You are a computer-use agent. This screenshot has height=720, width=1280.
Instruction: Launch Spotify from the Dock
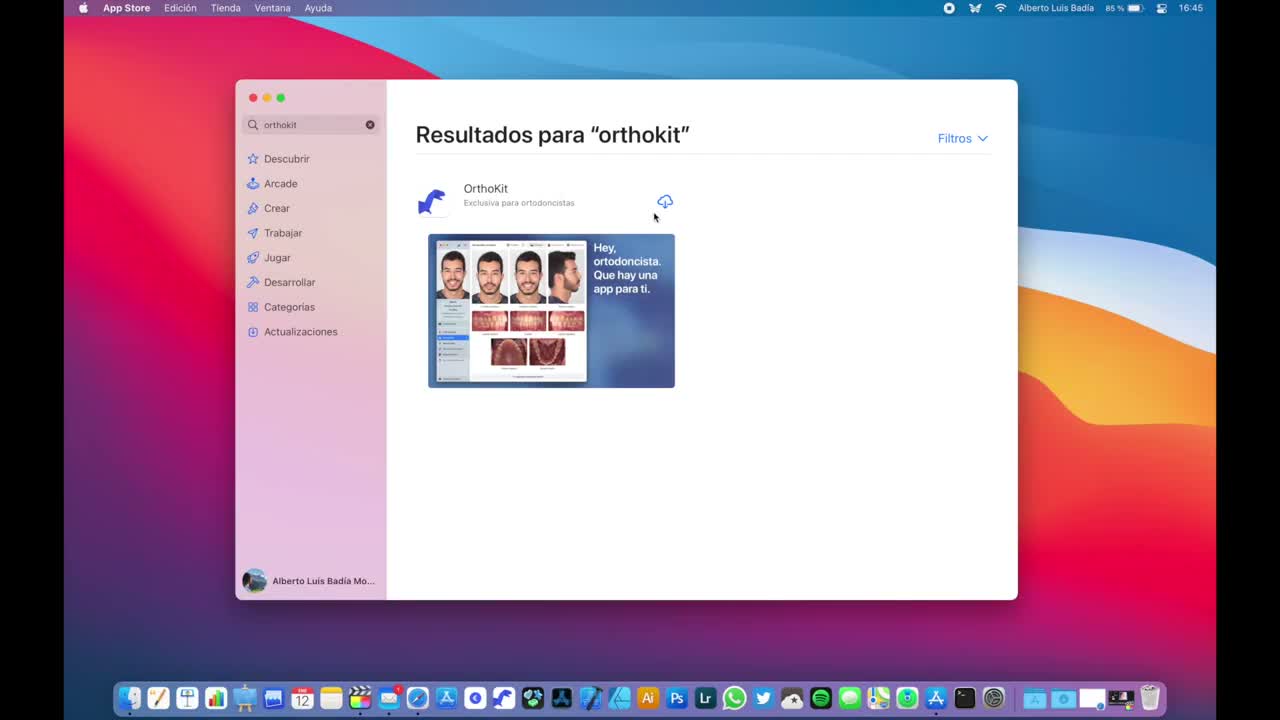(x=821, y=698)
